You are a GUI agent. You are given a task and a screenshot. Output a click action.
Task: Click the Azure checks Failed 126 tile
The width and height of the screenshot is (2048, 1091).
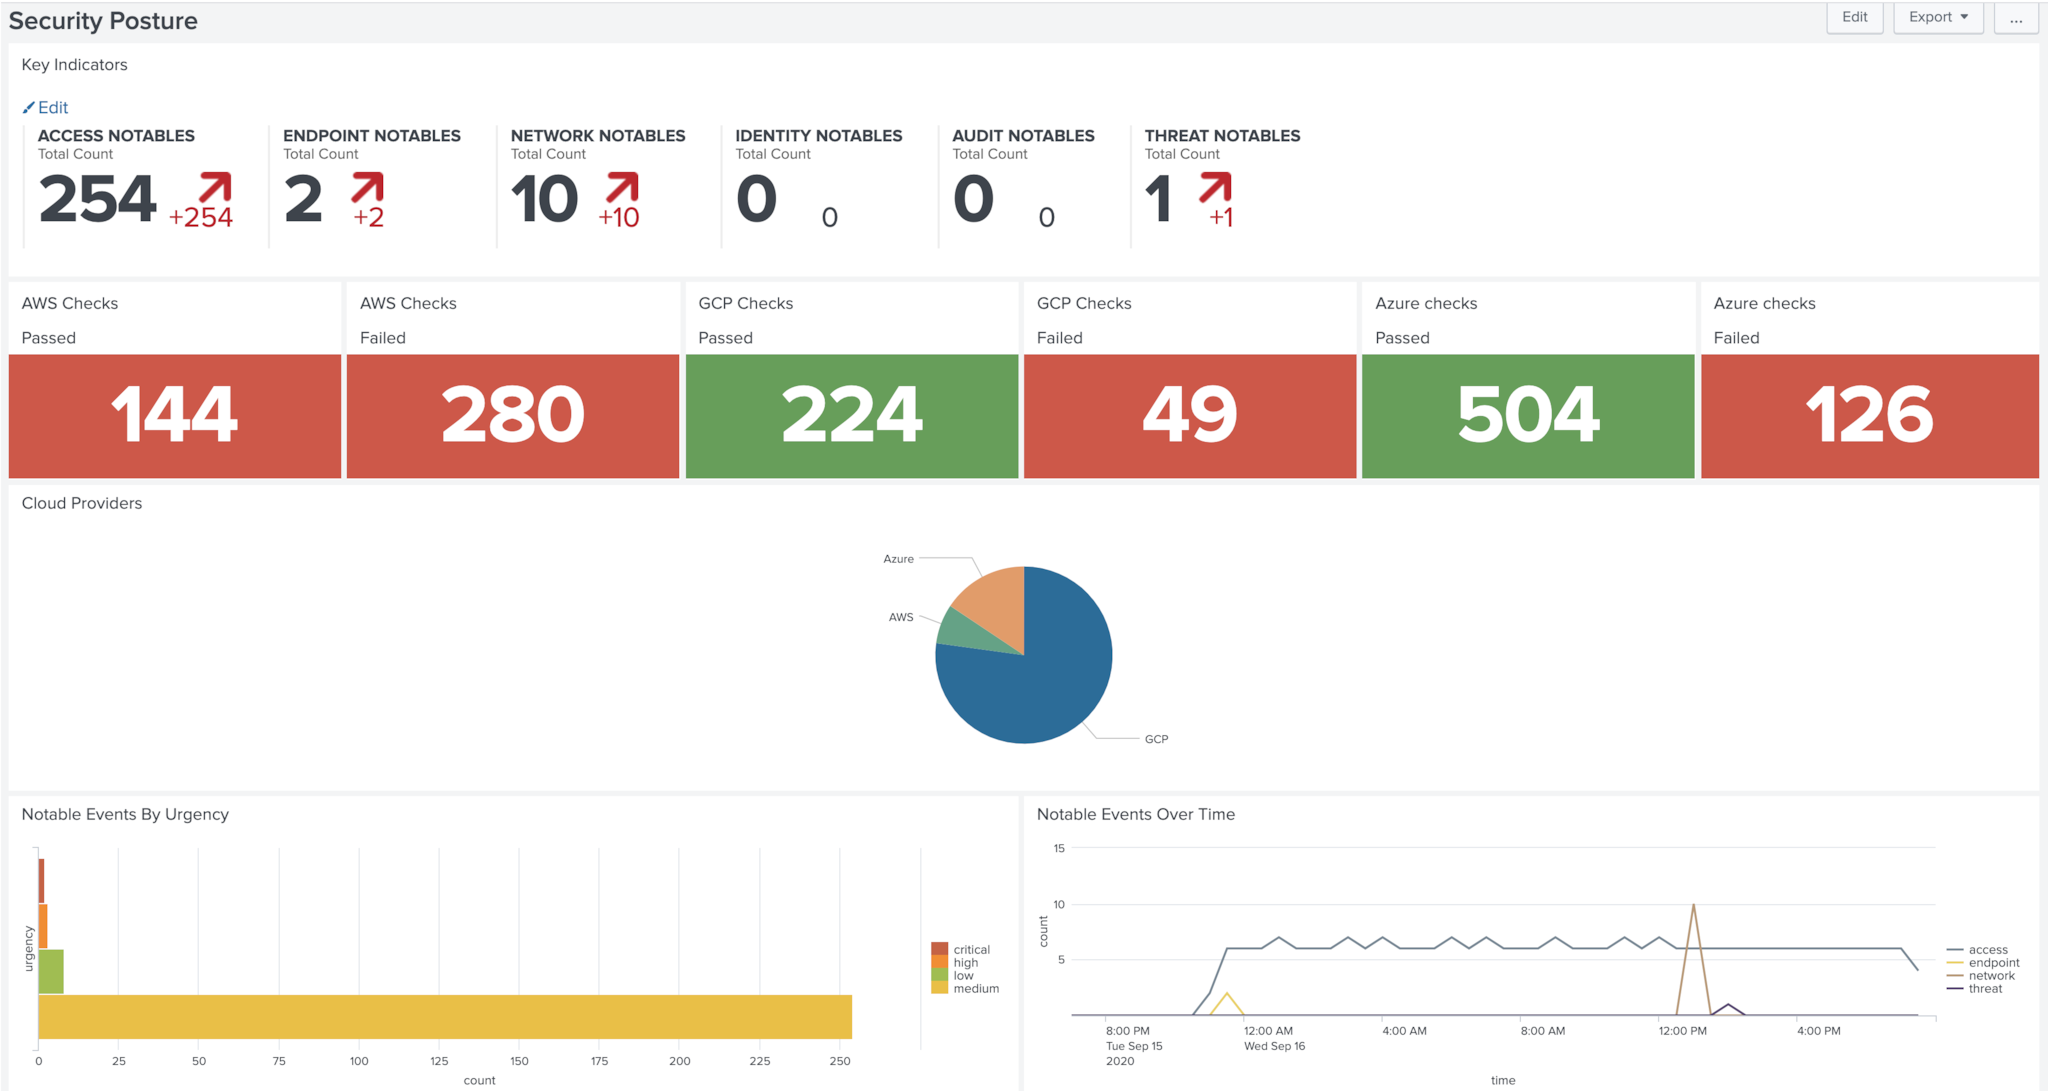[x=1868, y=415]
